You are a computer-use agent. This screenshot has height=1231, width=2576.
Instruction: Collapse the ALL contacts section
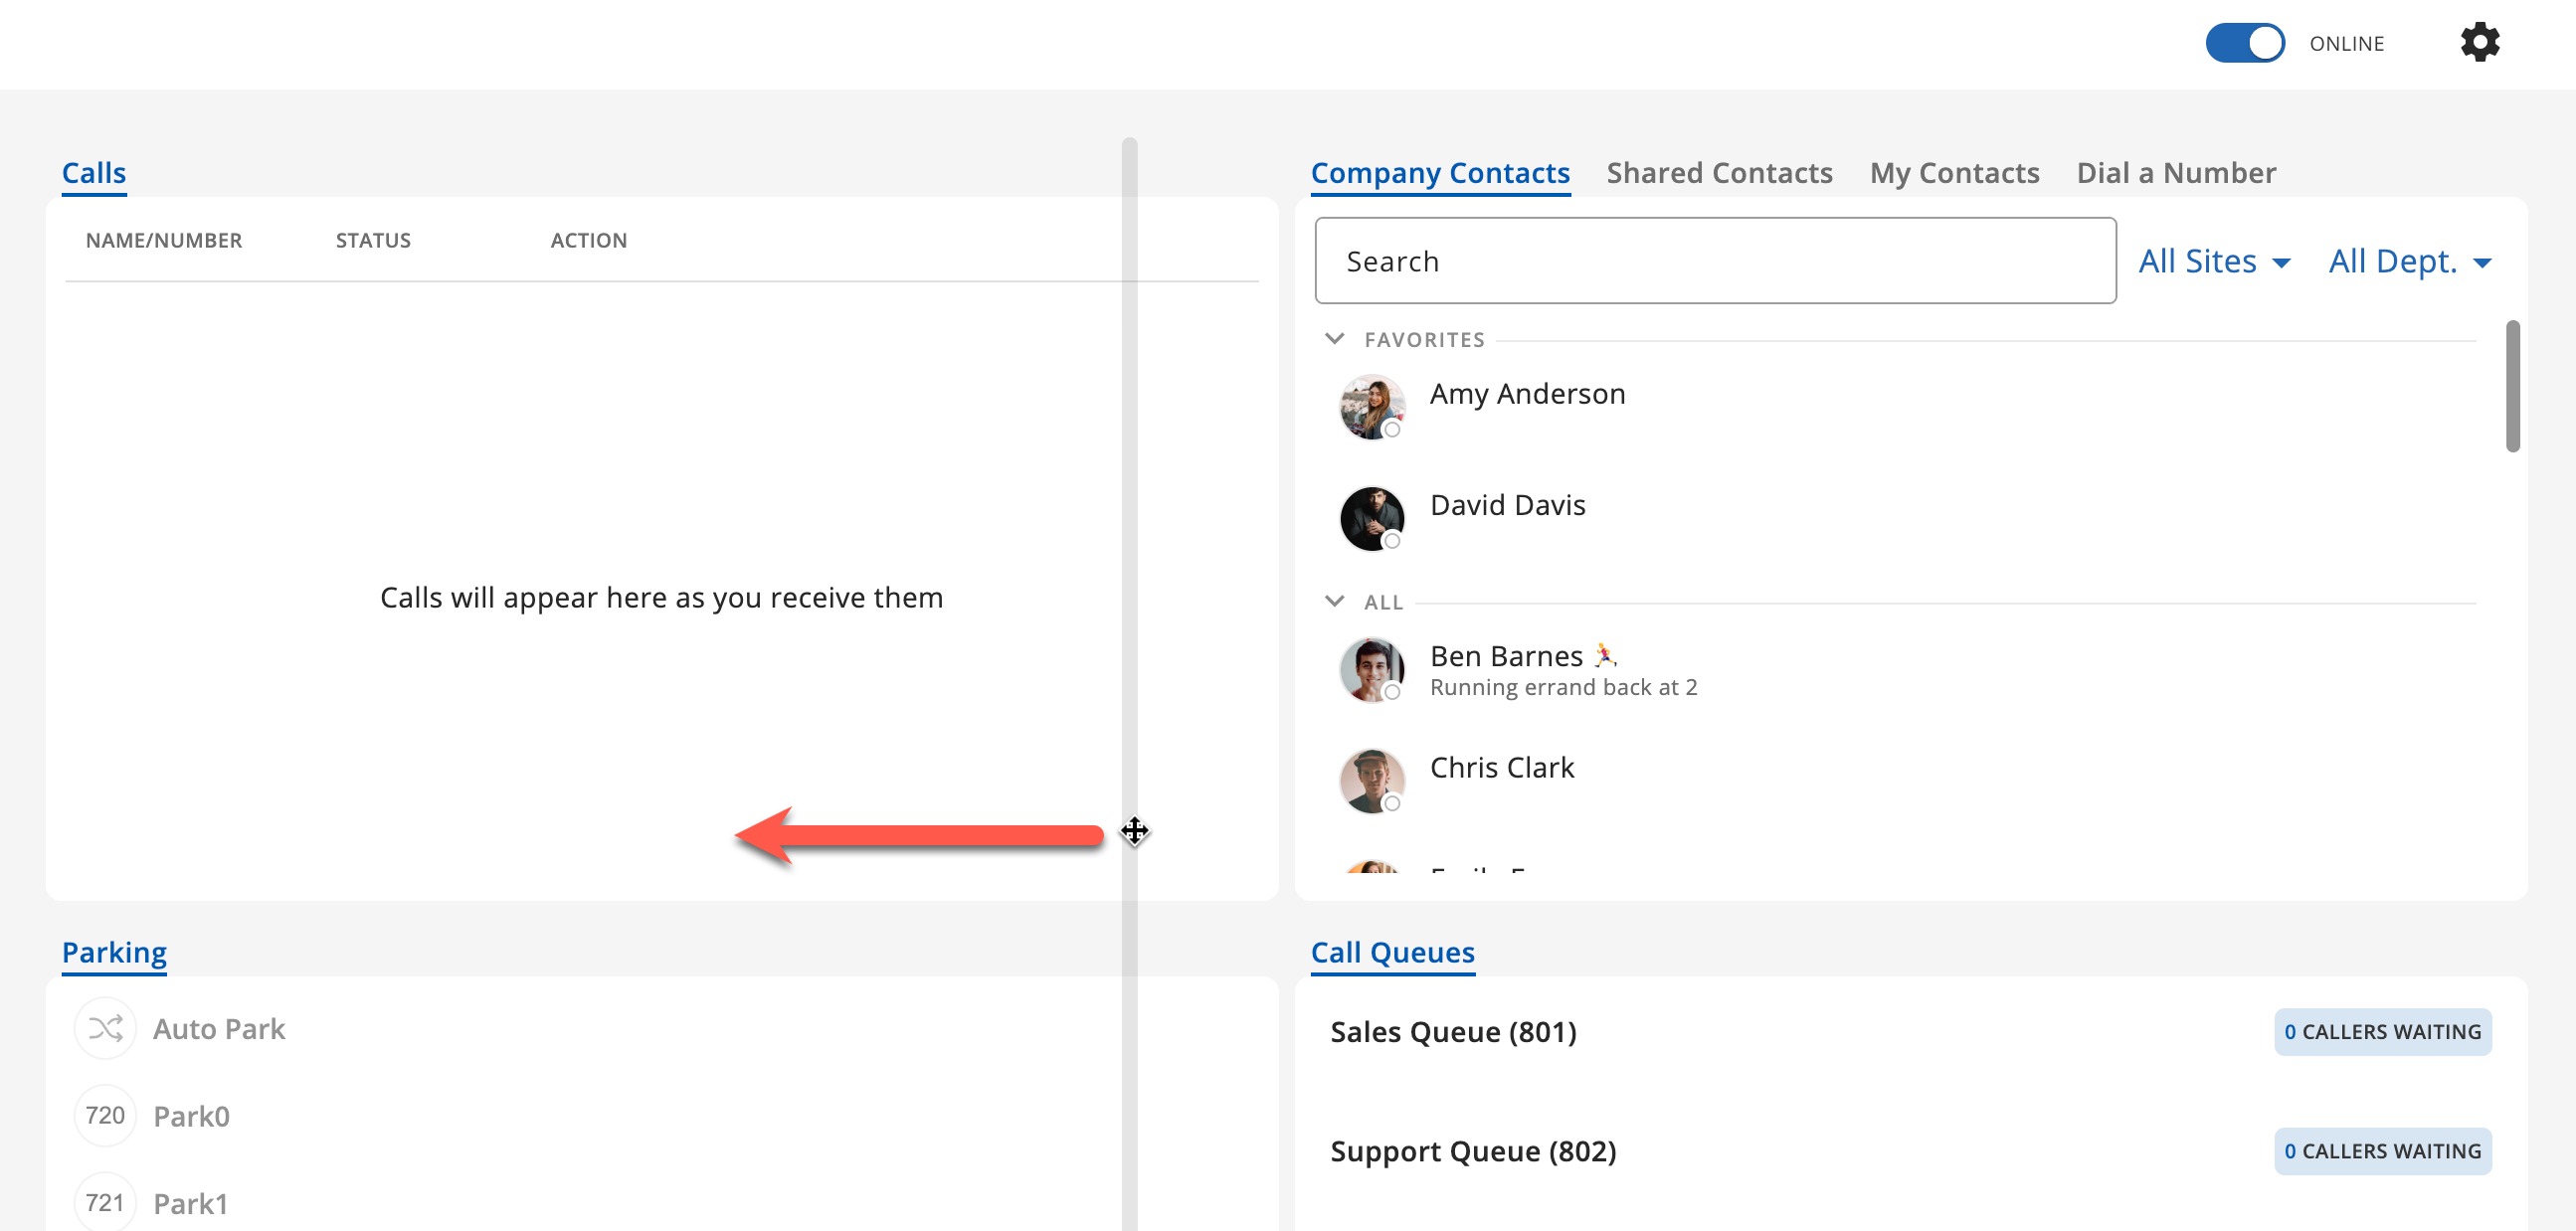(x=1334, y=601)
